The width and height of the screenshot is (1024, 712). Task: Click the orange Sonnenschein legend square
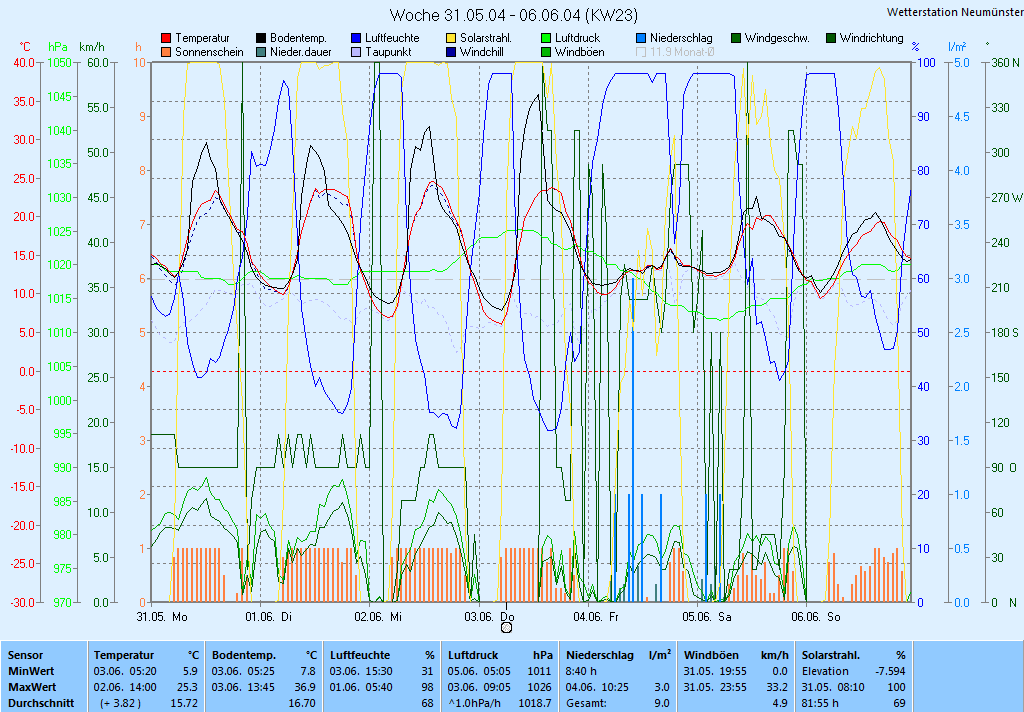166,52
